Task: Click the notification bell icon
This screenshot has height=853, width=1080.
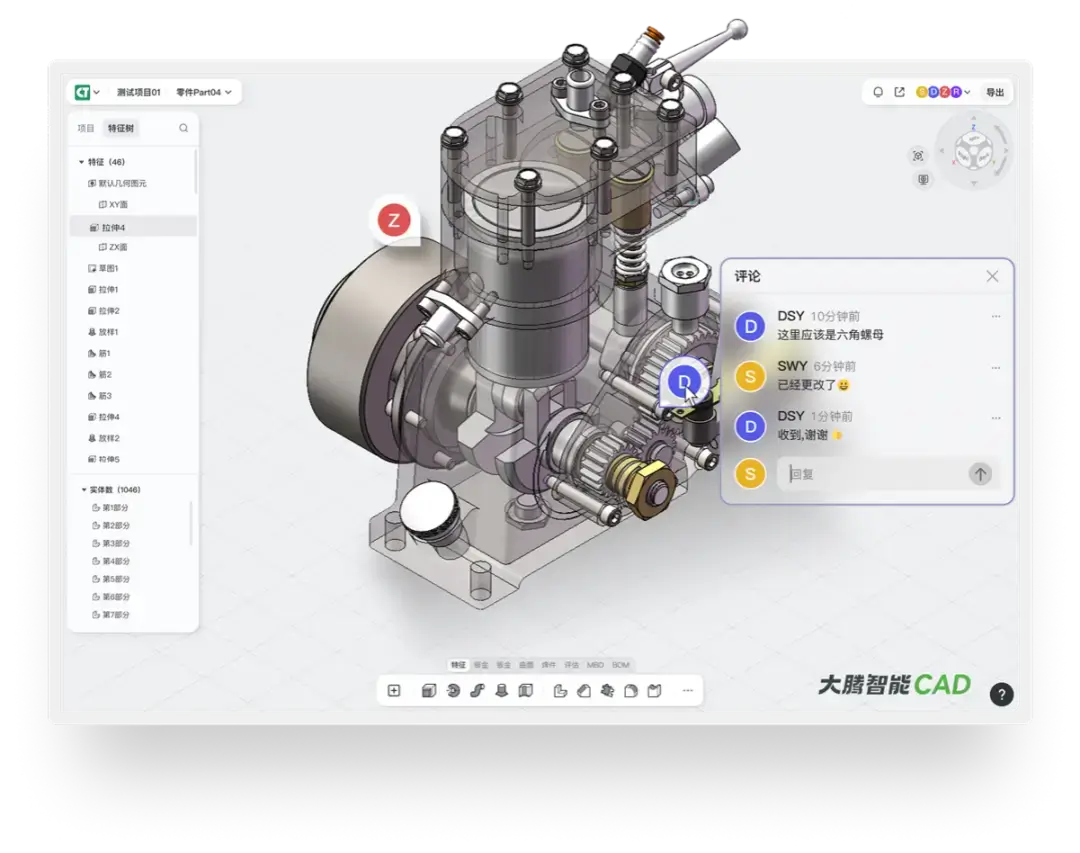Action: 878,92
